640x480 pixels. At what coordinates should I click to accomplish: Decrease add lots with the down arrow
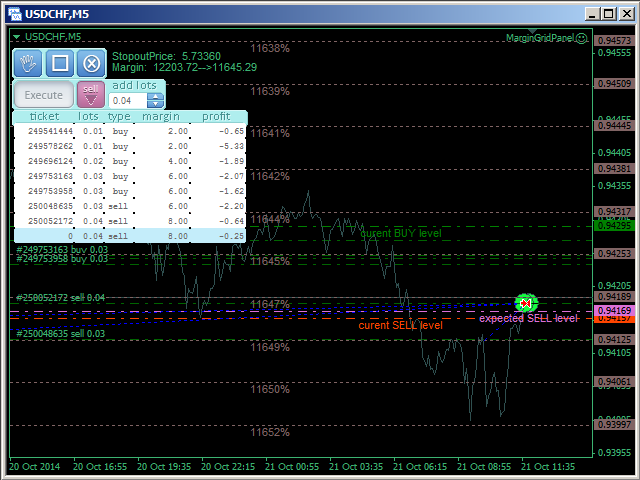(156, 104)
